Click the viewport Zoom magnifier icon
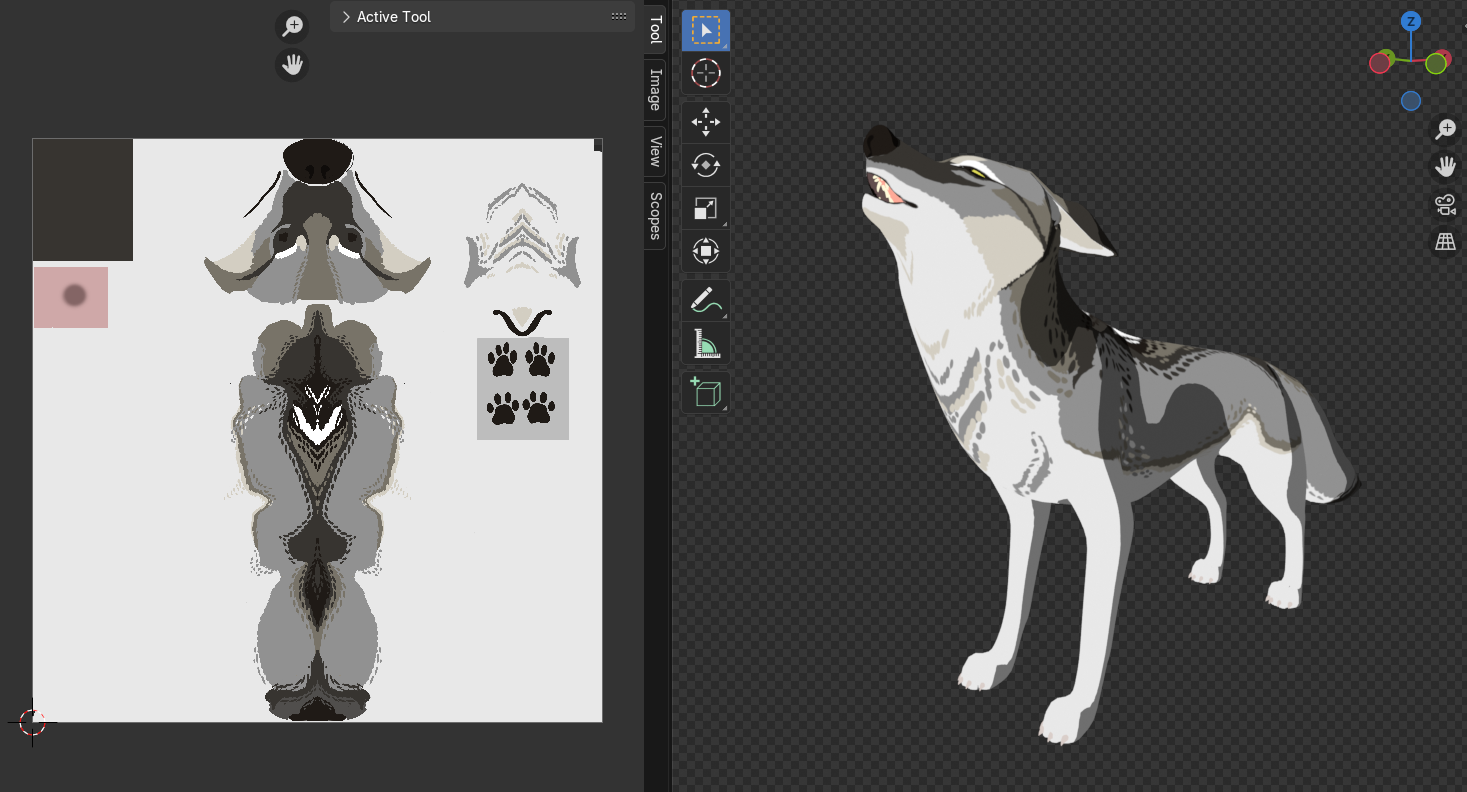Viewport: 1467px width, 792px height. [1446, 129]
